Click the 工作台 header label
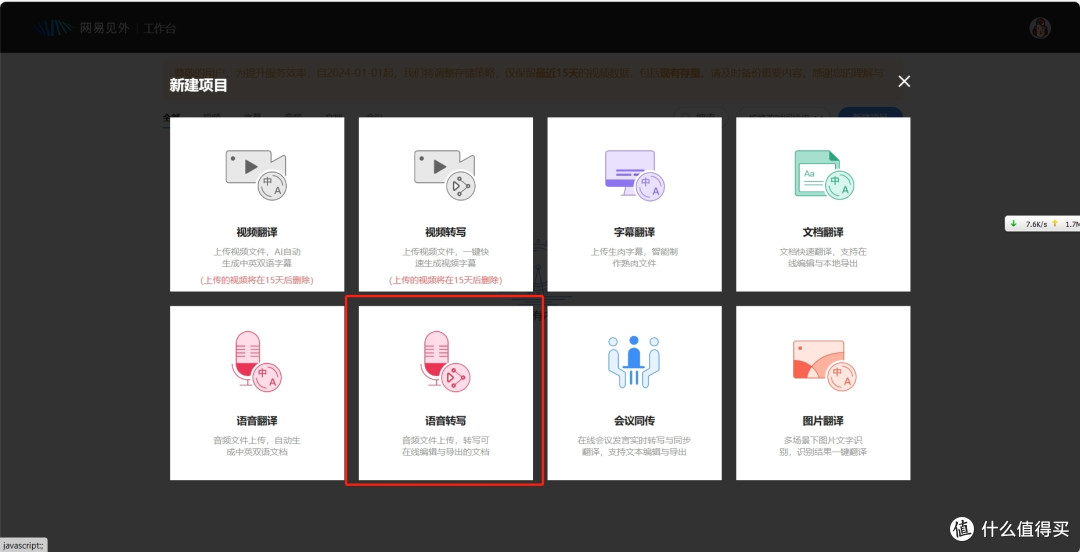 (x=160, y=29)
